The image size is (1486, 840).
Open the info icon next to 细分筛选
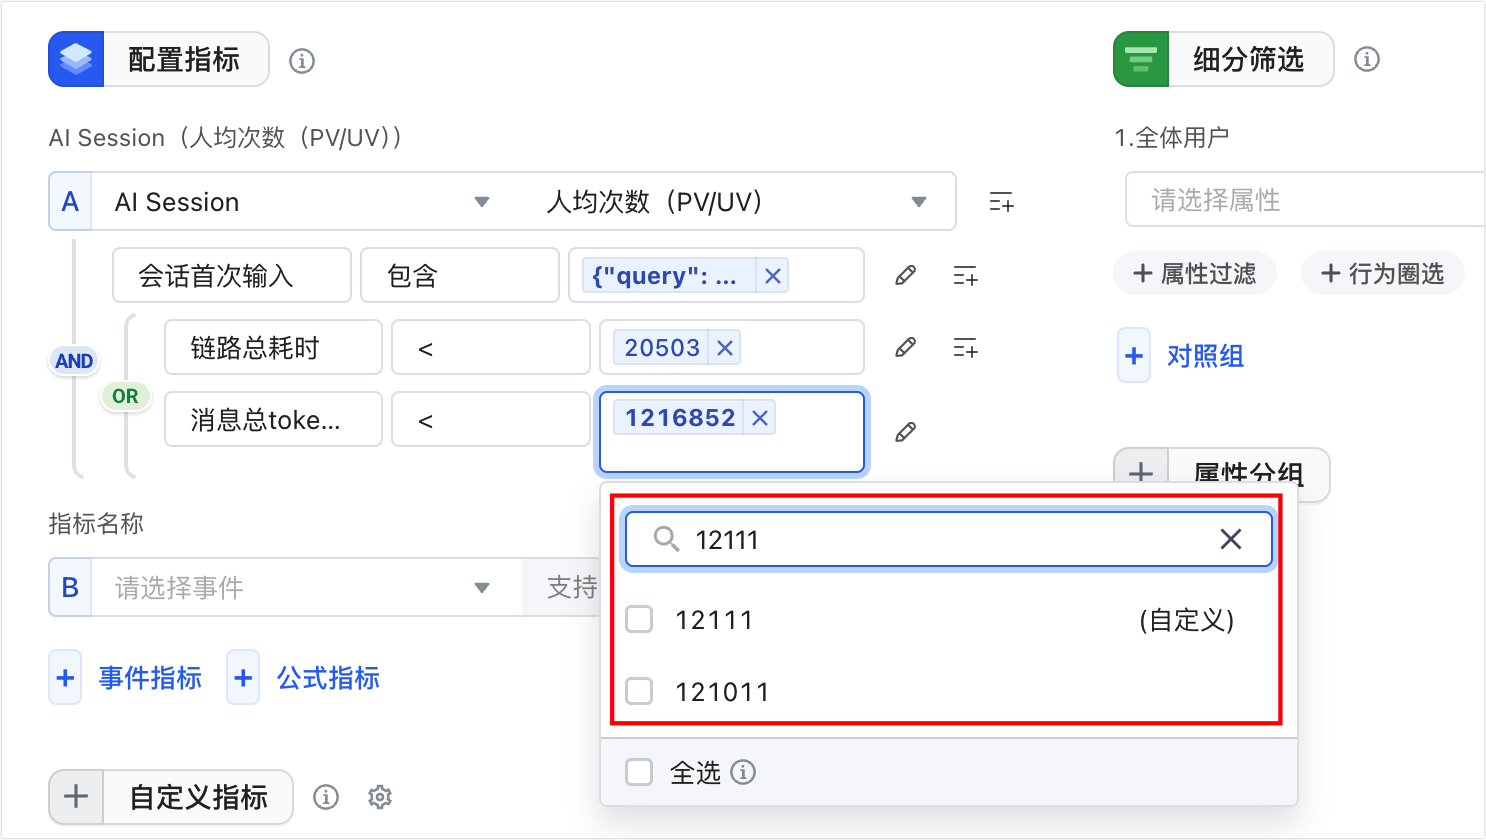(1367, 59)
